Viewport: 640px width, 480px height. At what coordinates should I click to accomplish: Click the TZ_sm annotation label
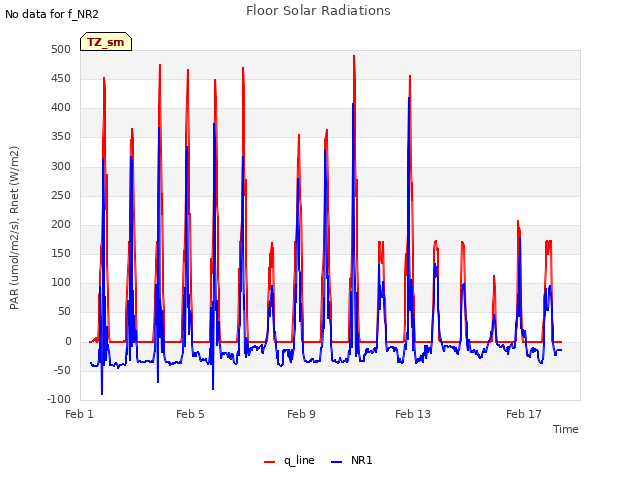[x=106, y=42]
